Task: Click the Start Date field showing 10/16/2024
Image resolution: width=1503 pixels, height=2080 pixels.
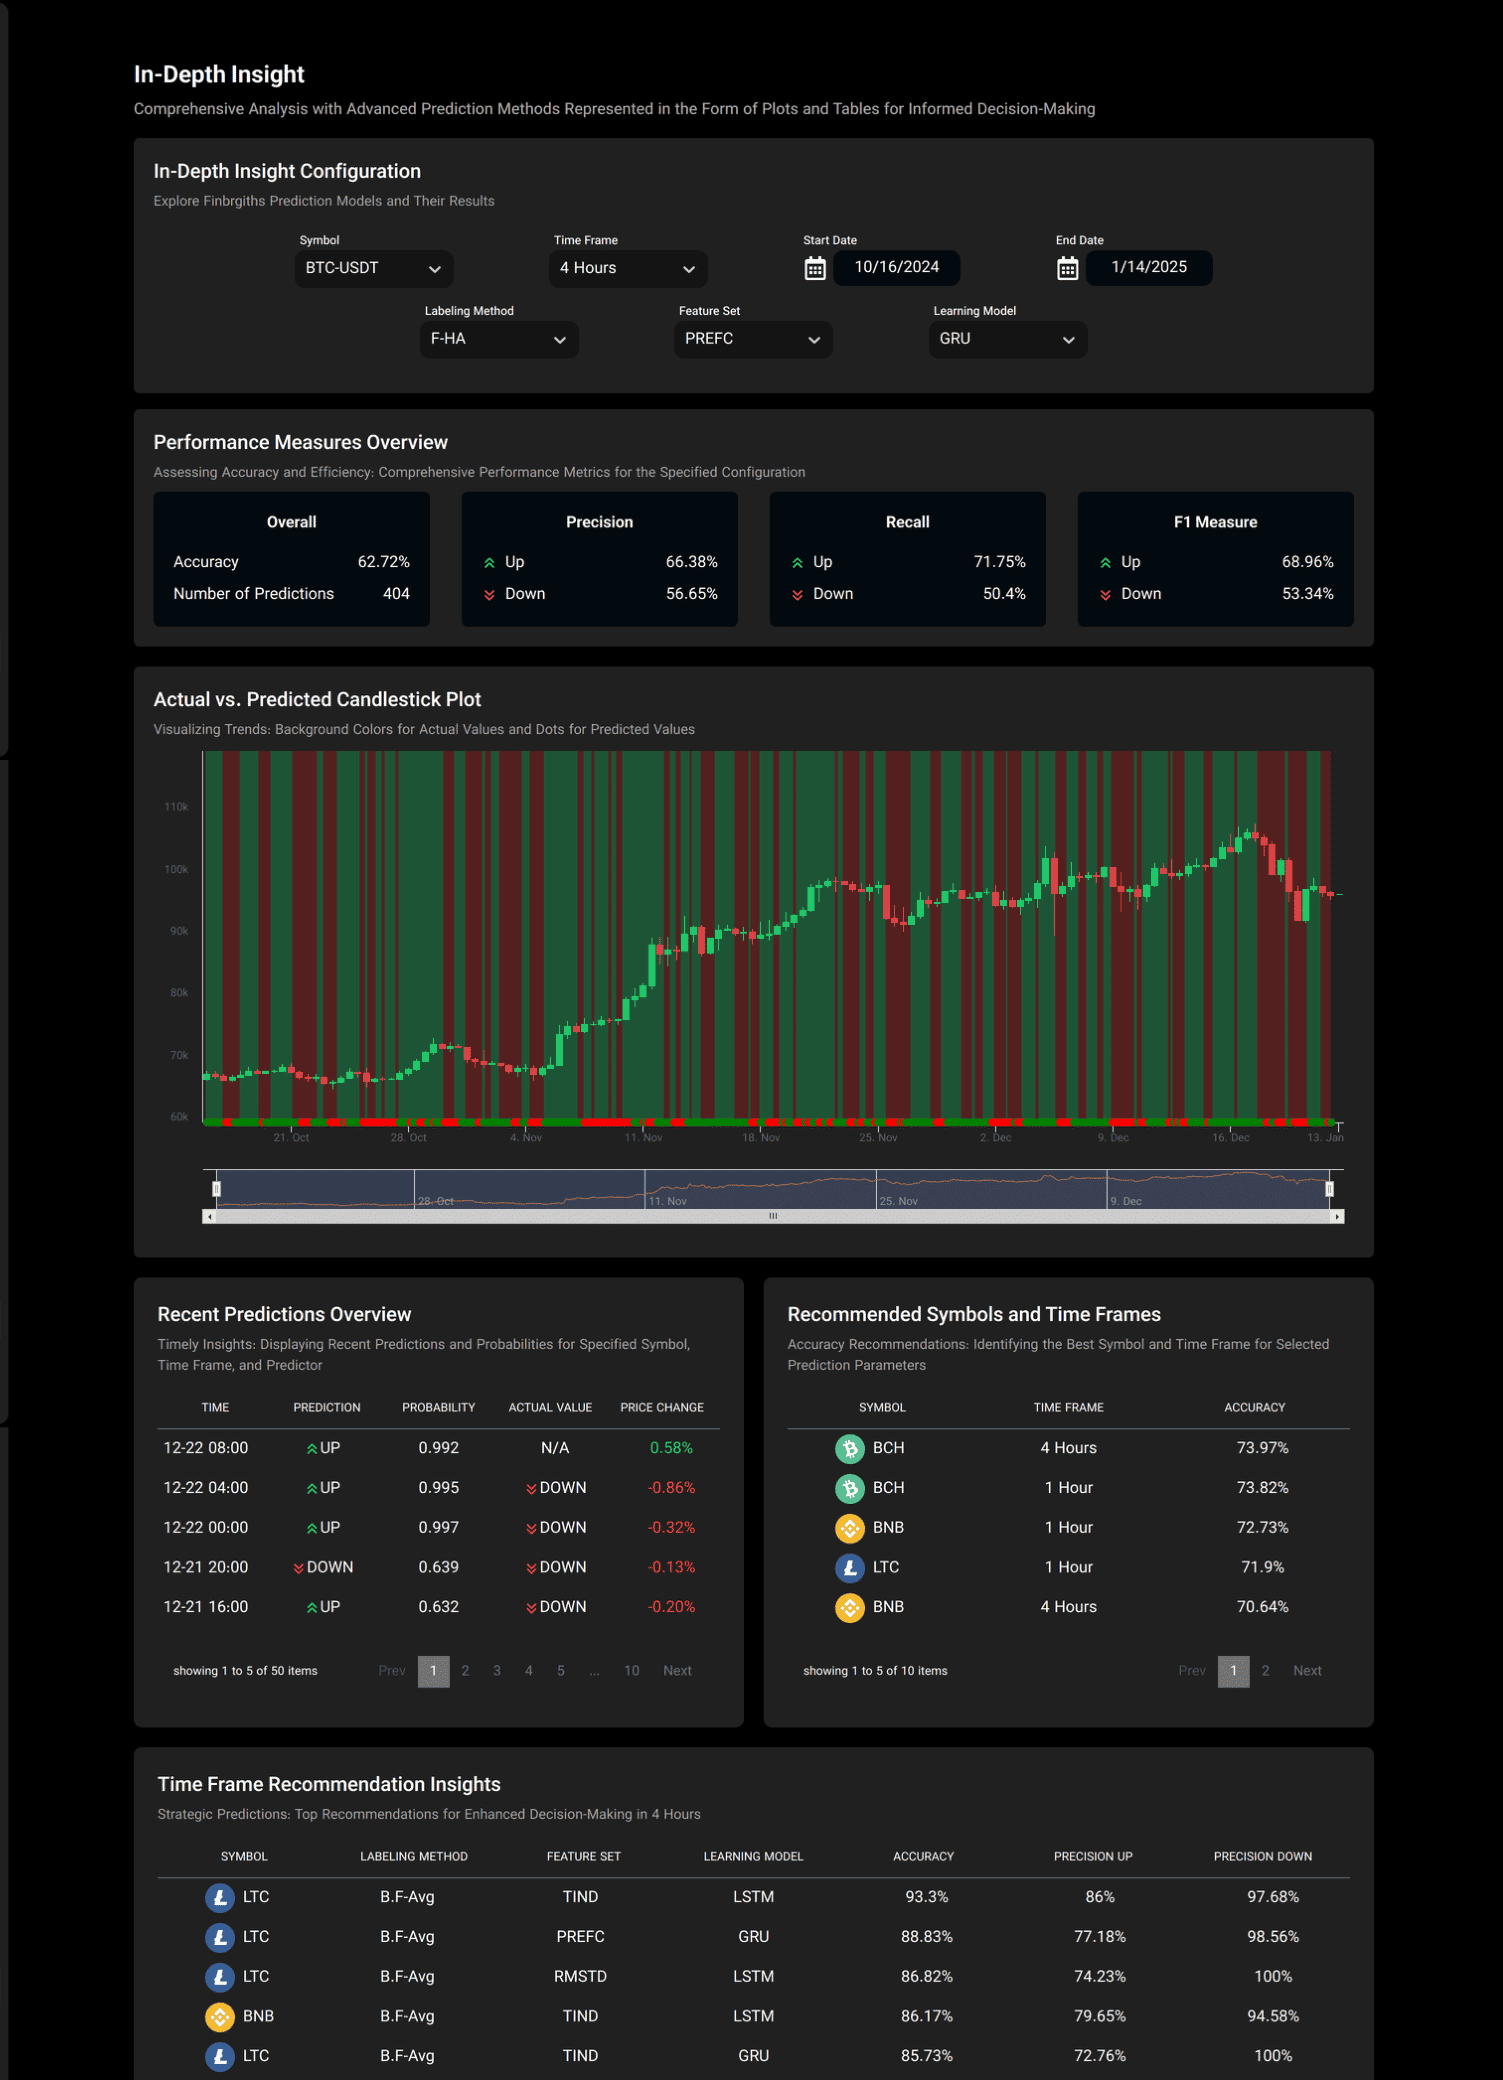Action: (x=896, y=267)
